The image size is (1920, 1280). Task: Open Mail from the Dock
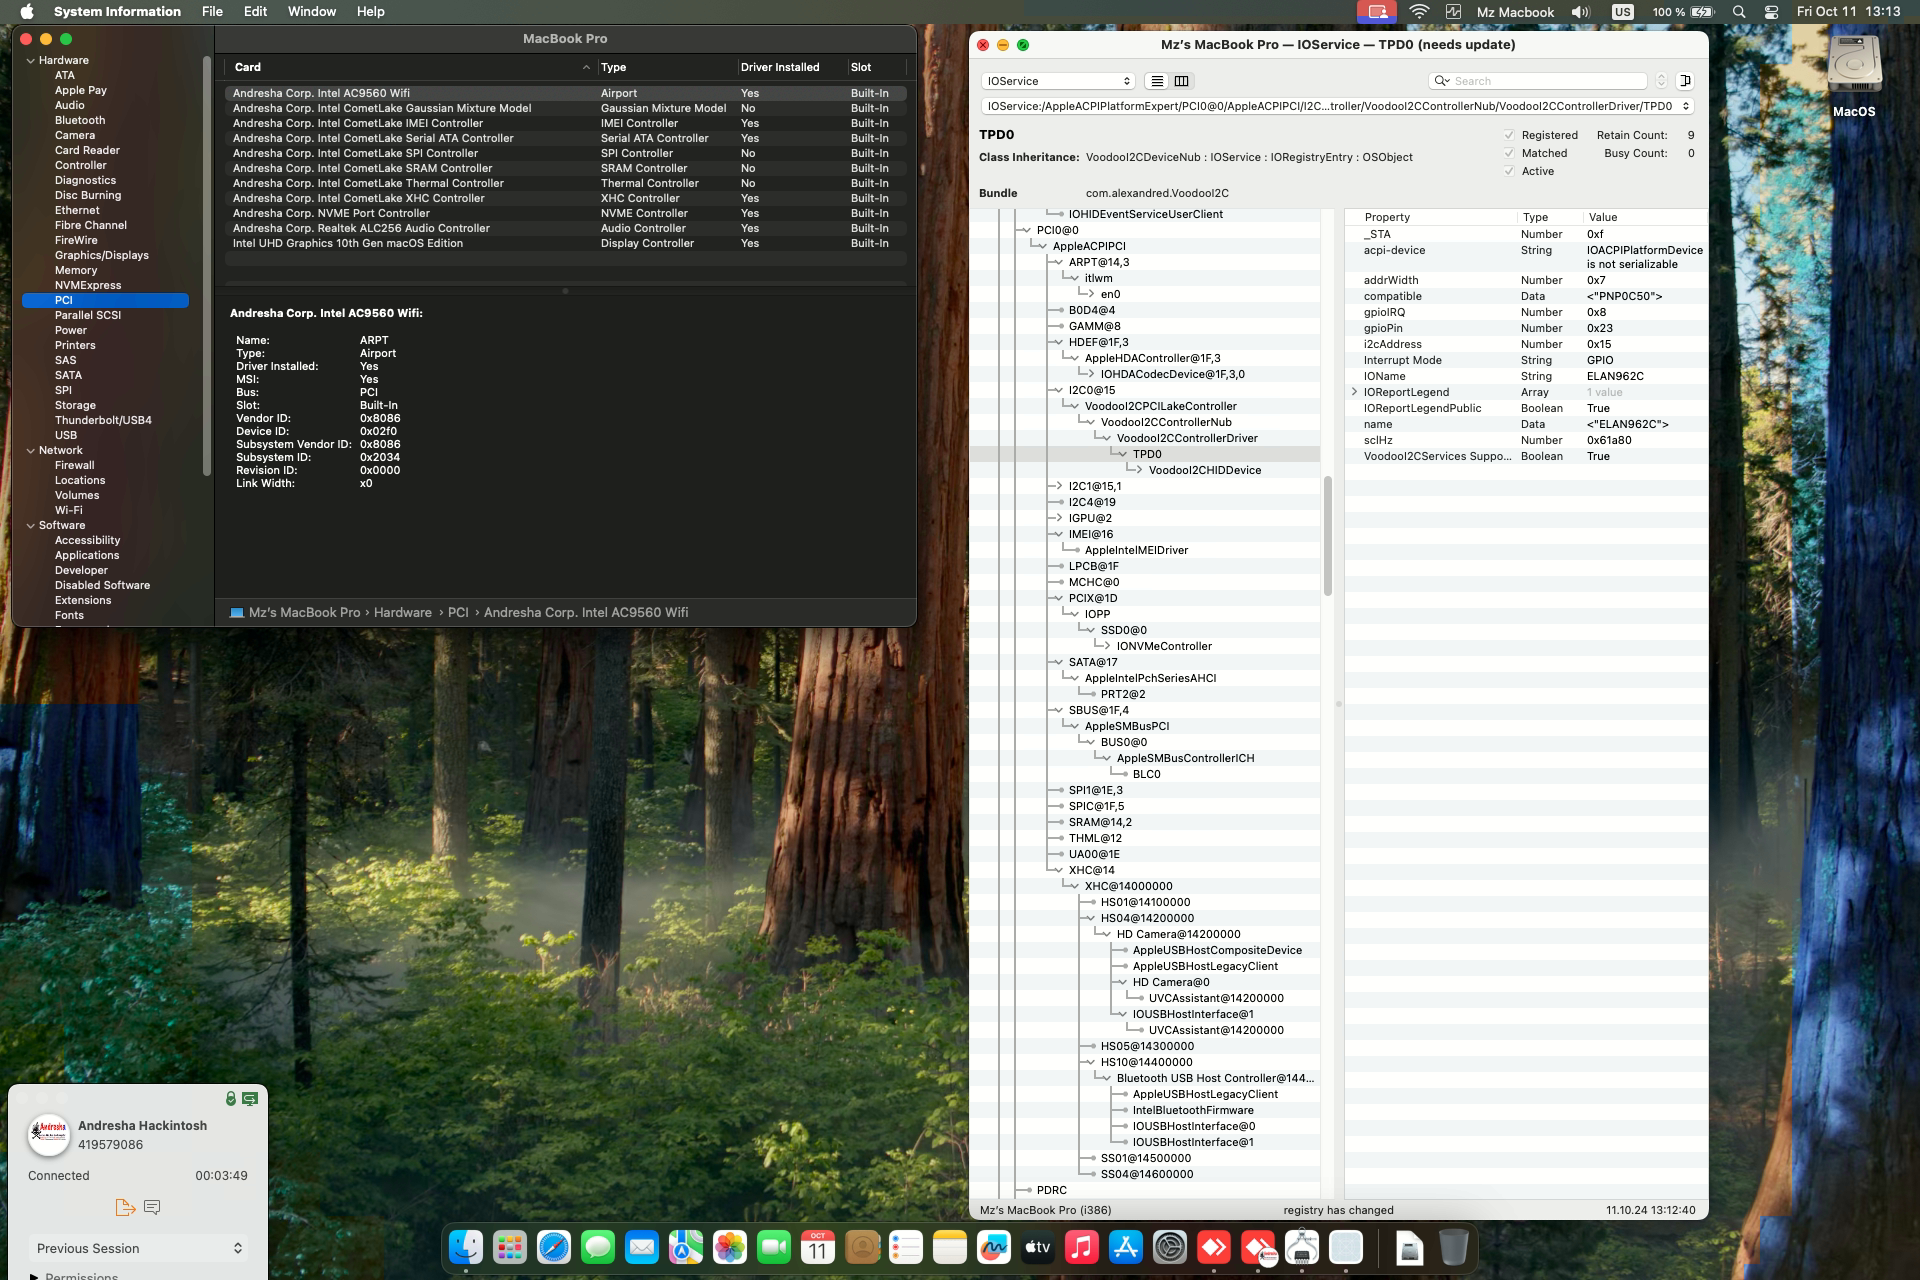tap(642, 1247)
